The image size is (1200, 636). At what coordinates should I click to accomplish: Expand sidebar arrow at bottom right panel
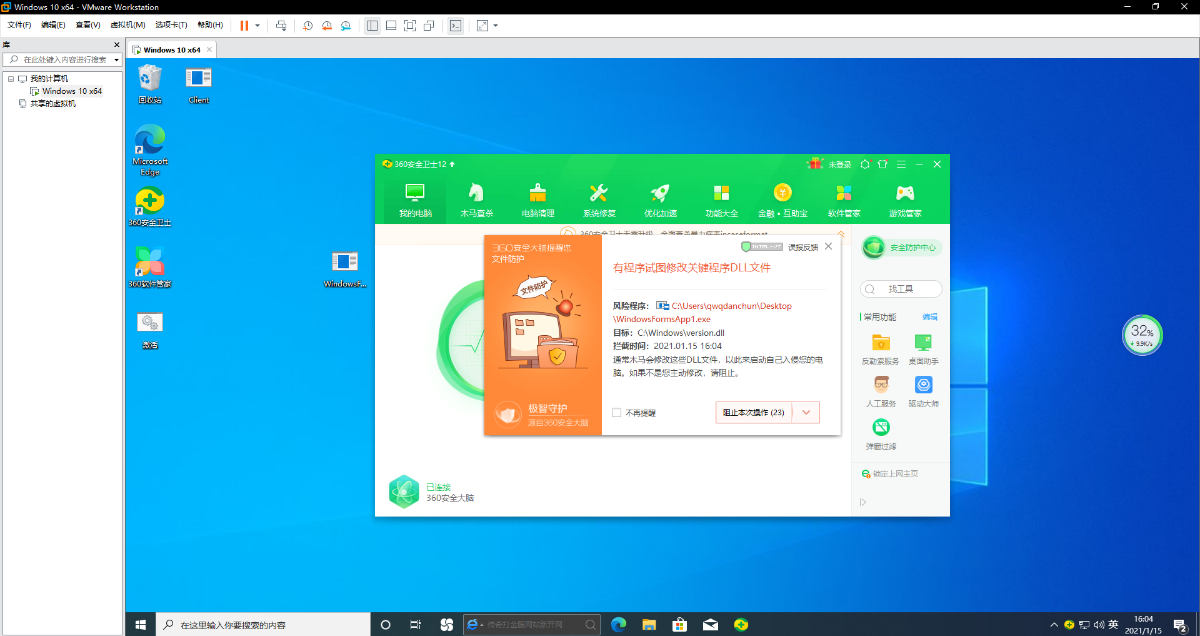[x=862, y=502]
